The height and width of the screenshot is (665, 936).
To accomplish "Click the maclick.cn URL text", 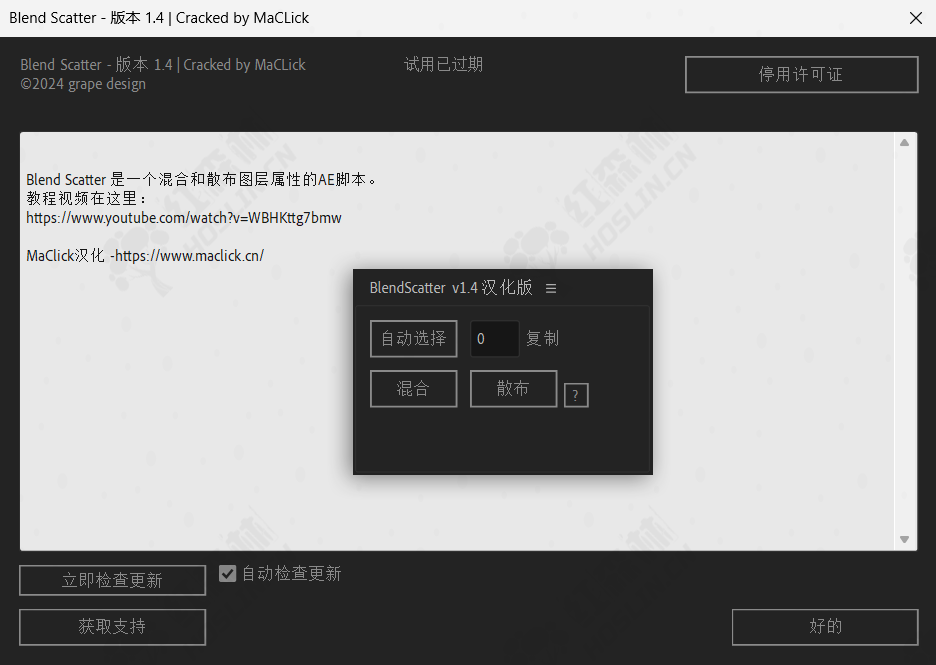I will point(189,256).
